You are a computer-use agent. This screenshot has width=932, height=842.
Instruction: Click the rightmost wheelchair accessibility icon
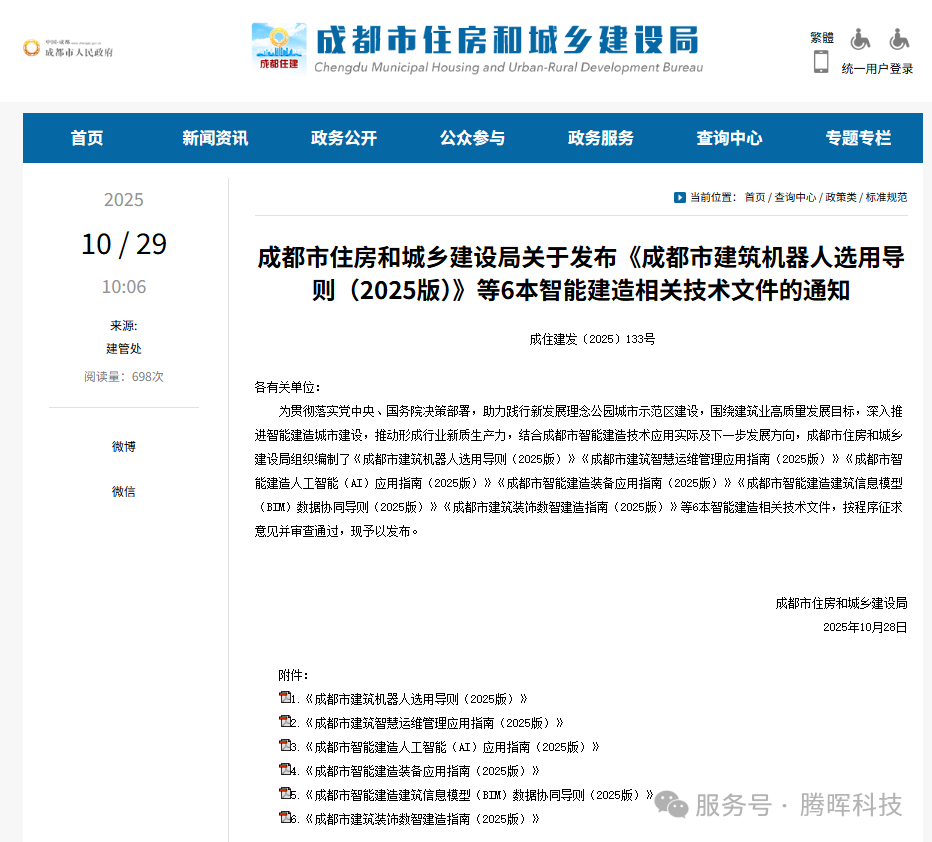point(899,39)
